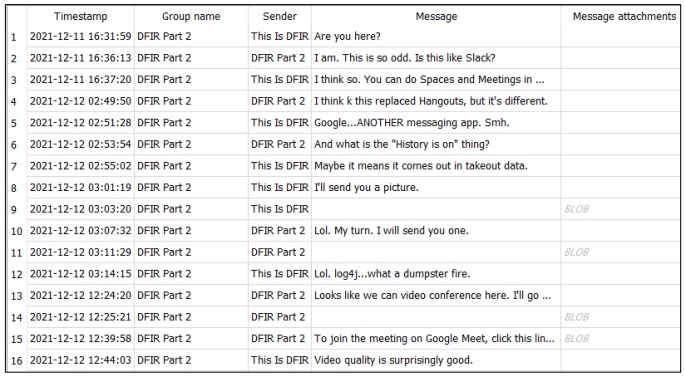Click the Message column header
The width and height of the screenshot is (685, 376).
(x=436, y=16)
